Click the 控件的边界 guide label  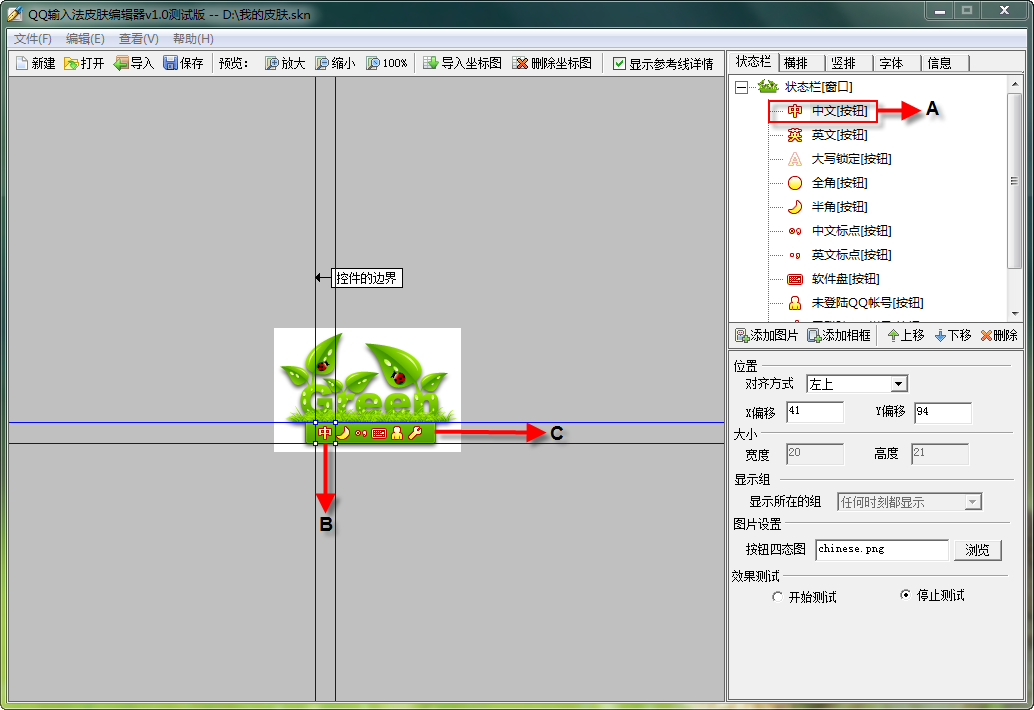367,278
